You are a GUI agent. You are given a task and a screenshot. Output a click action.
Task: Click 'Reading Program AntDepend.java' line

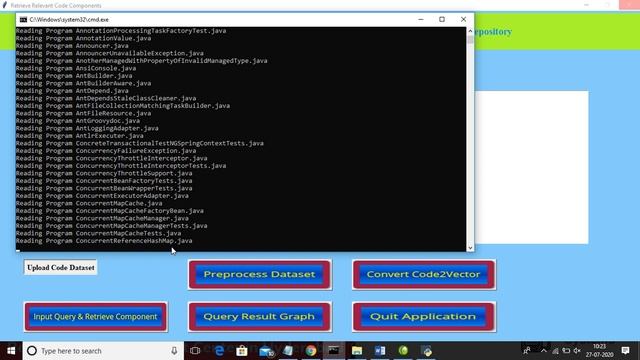[72, 91]
